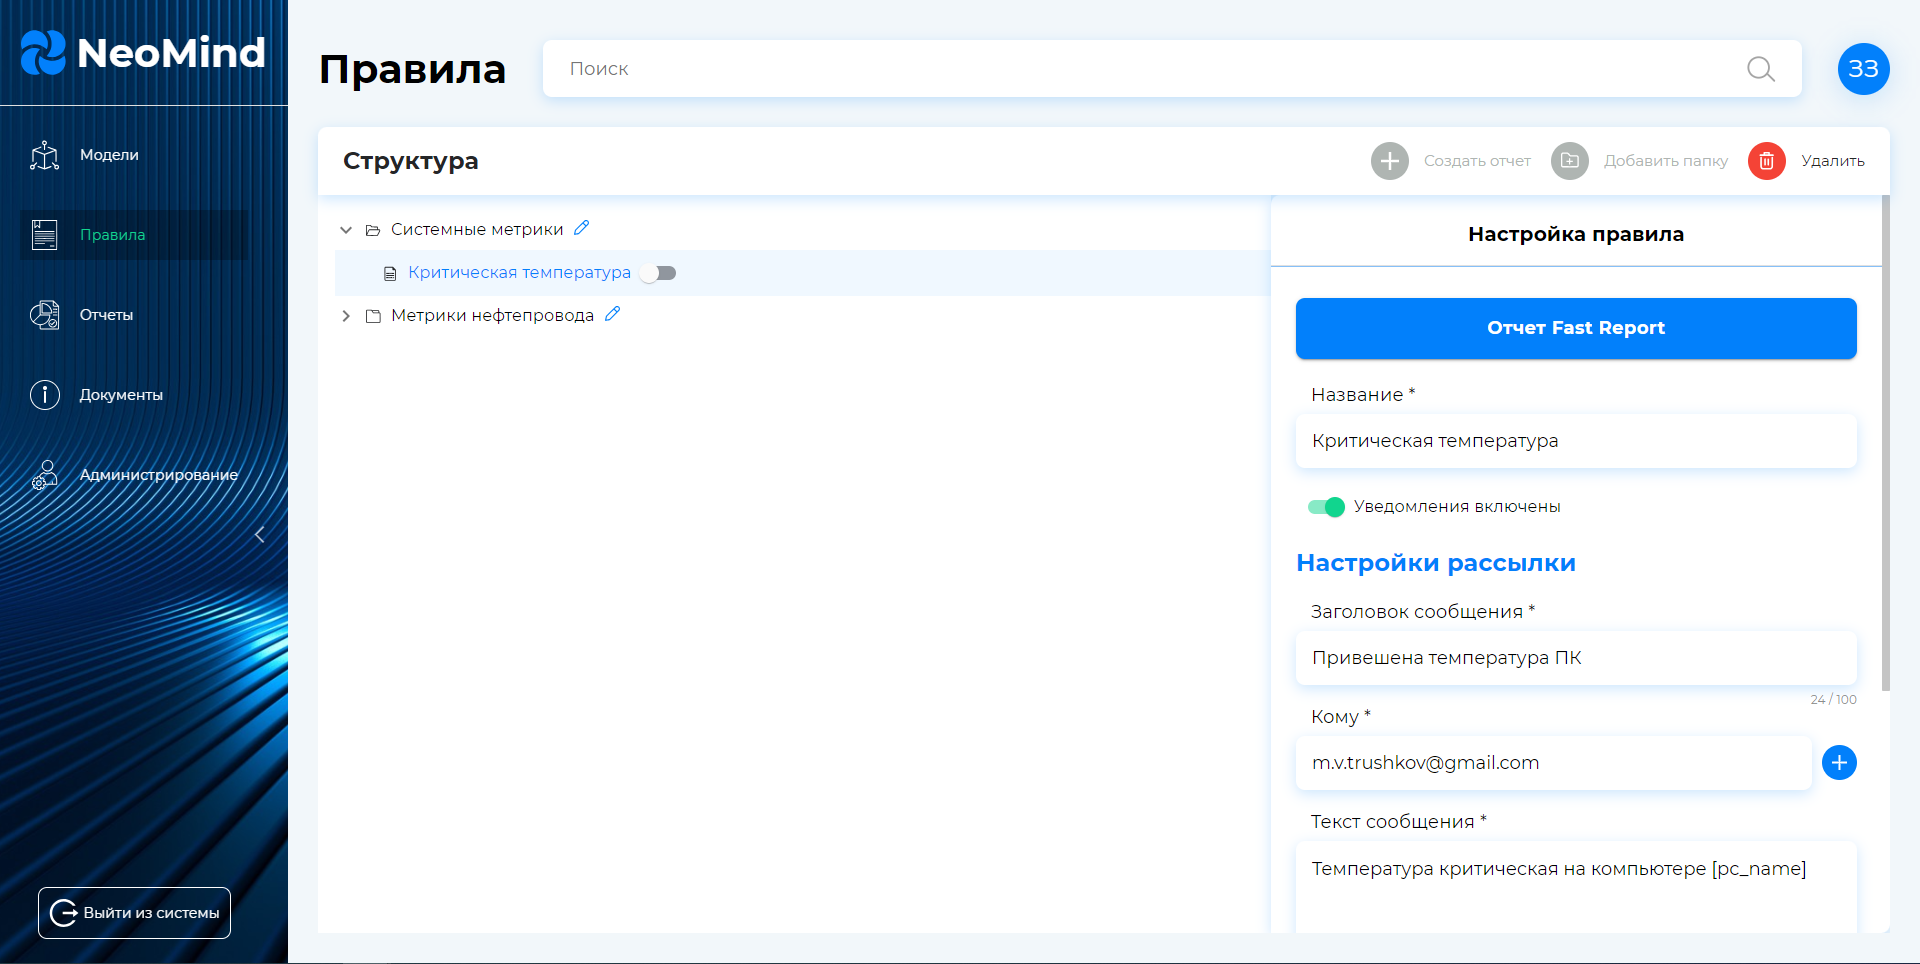This screenshot has width=1920, height=964.
Task: Disable the Уведомления включены switch
Action: point(1326,507)
